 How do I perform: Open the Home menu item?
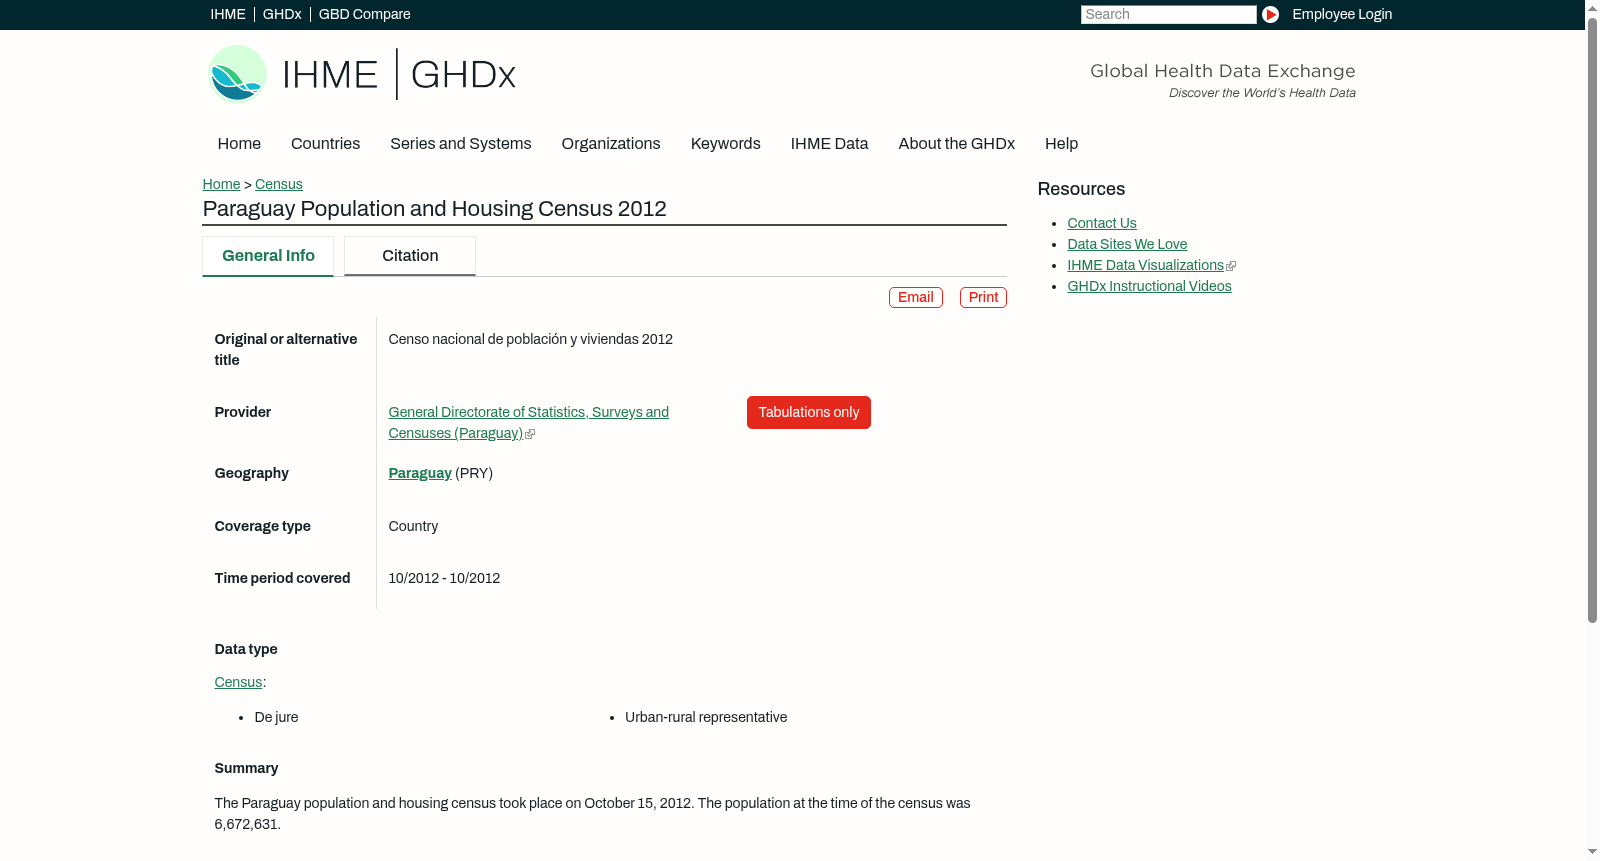pyautogui.click(x=239, y=144)
